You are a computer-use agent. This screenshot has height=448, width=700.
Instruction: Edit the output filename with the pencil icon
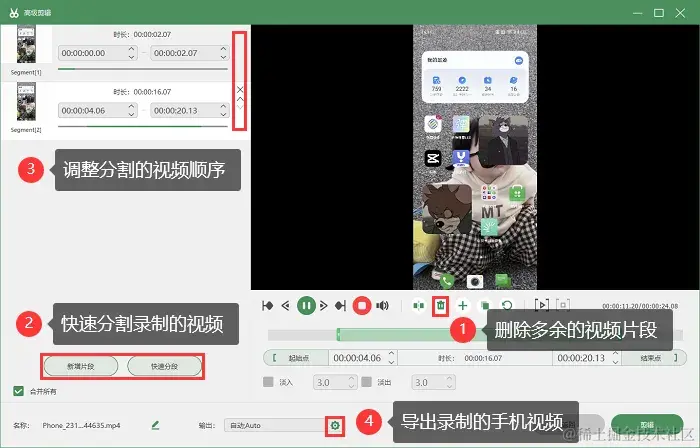point(155,425)
